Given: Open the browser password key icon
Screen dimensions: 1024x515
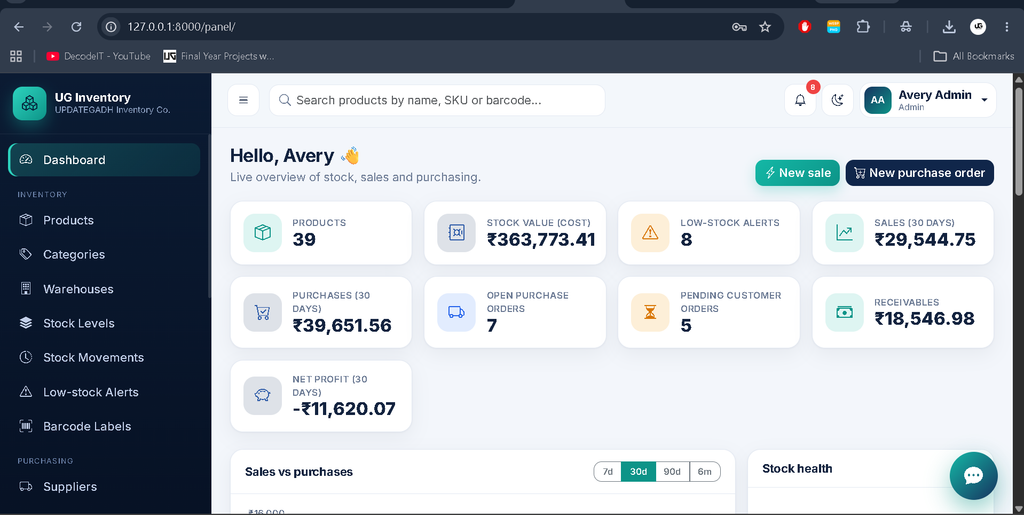Looking at the screenshot, I should pos(739,27).
